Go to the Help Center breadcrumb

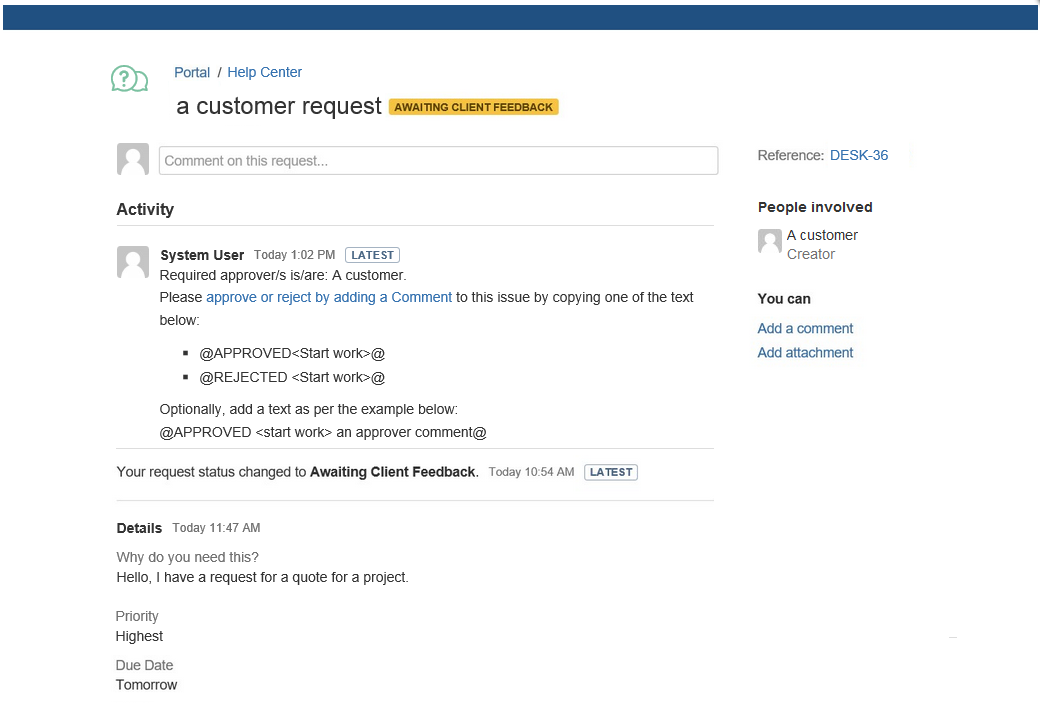click(264, 72)
